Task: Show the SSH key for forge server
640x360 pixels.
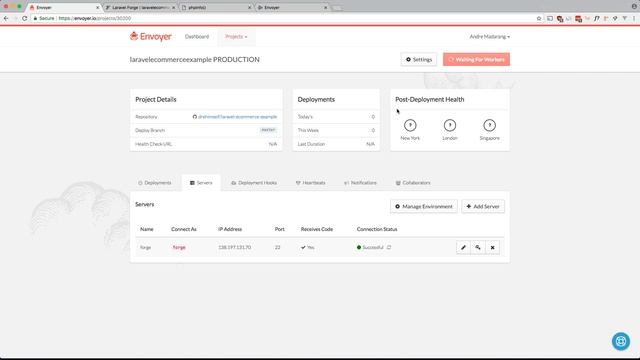Action: pyautogui.click(x=478, y=247)
